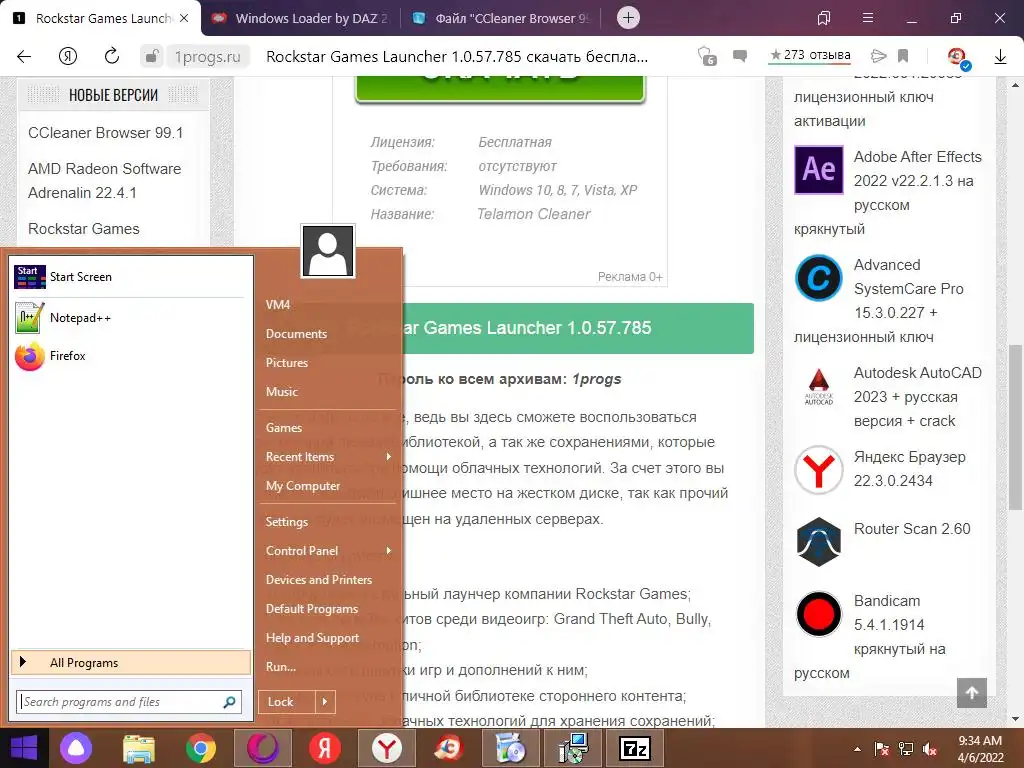The image size is (1024, 768).
Task: Open Settings in Start menu
Action: point(287,522)
